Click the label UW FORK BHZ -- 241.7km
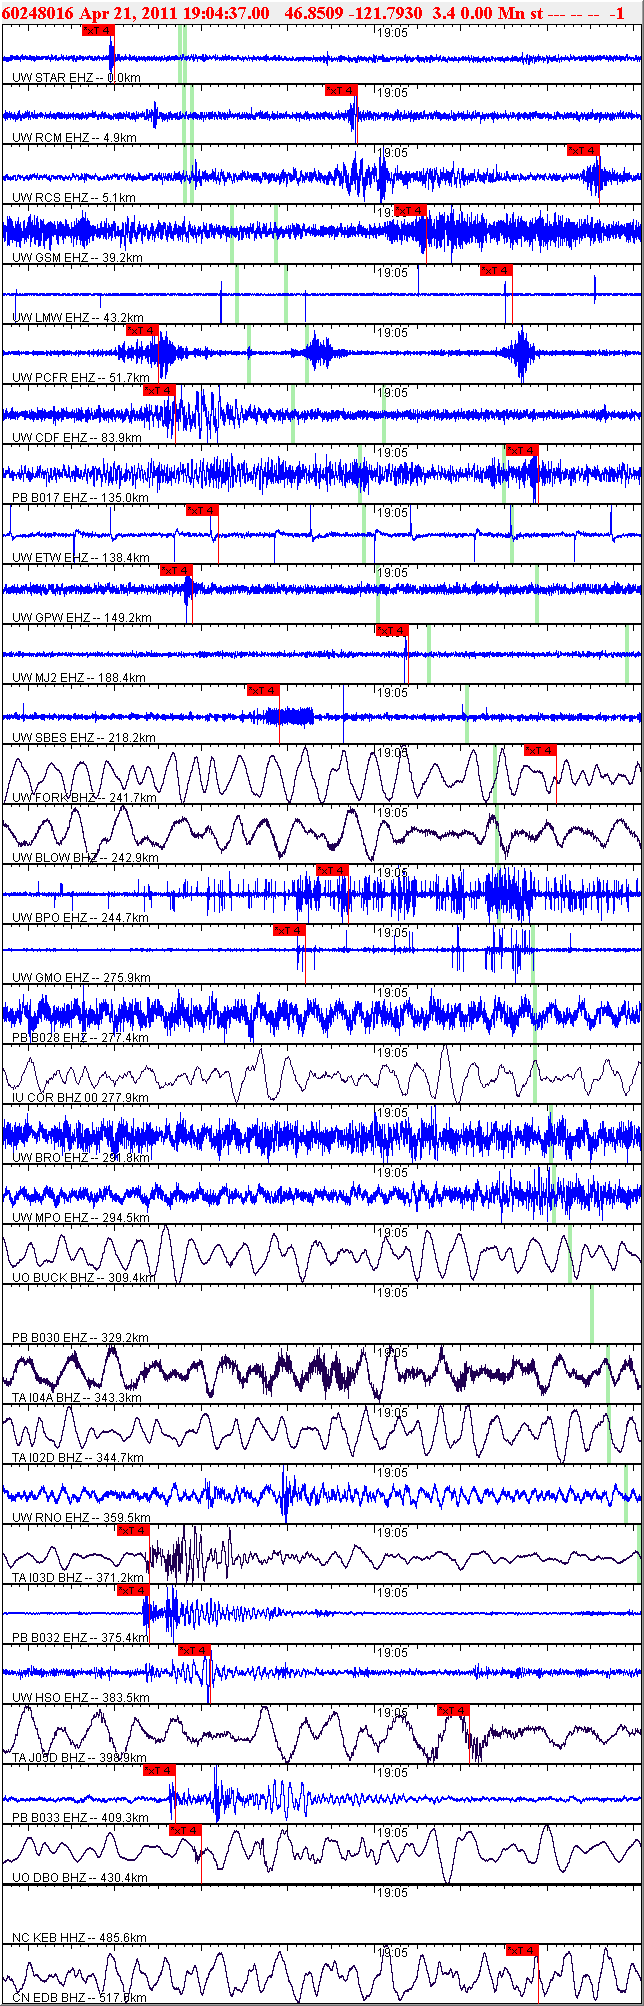Viewport: 644px width, 2006px height. pos(85,798)
